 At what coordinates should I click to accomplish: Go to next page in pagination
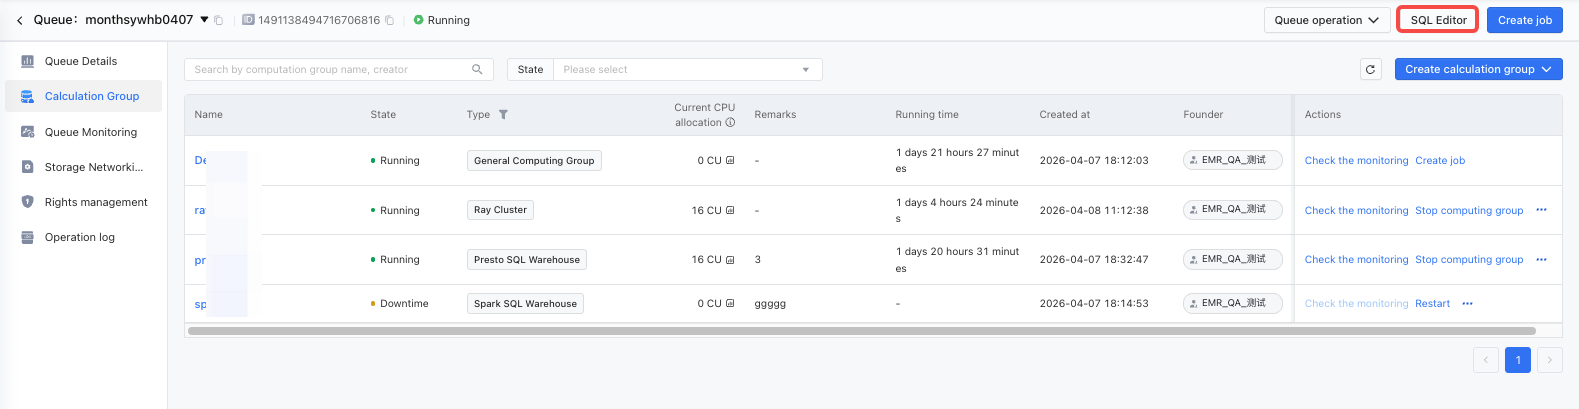[x=1549, y=360]
